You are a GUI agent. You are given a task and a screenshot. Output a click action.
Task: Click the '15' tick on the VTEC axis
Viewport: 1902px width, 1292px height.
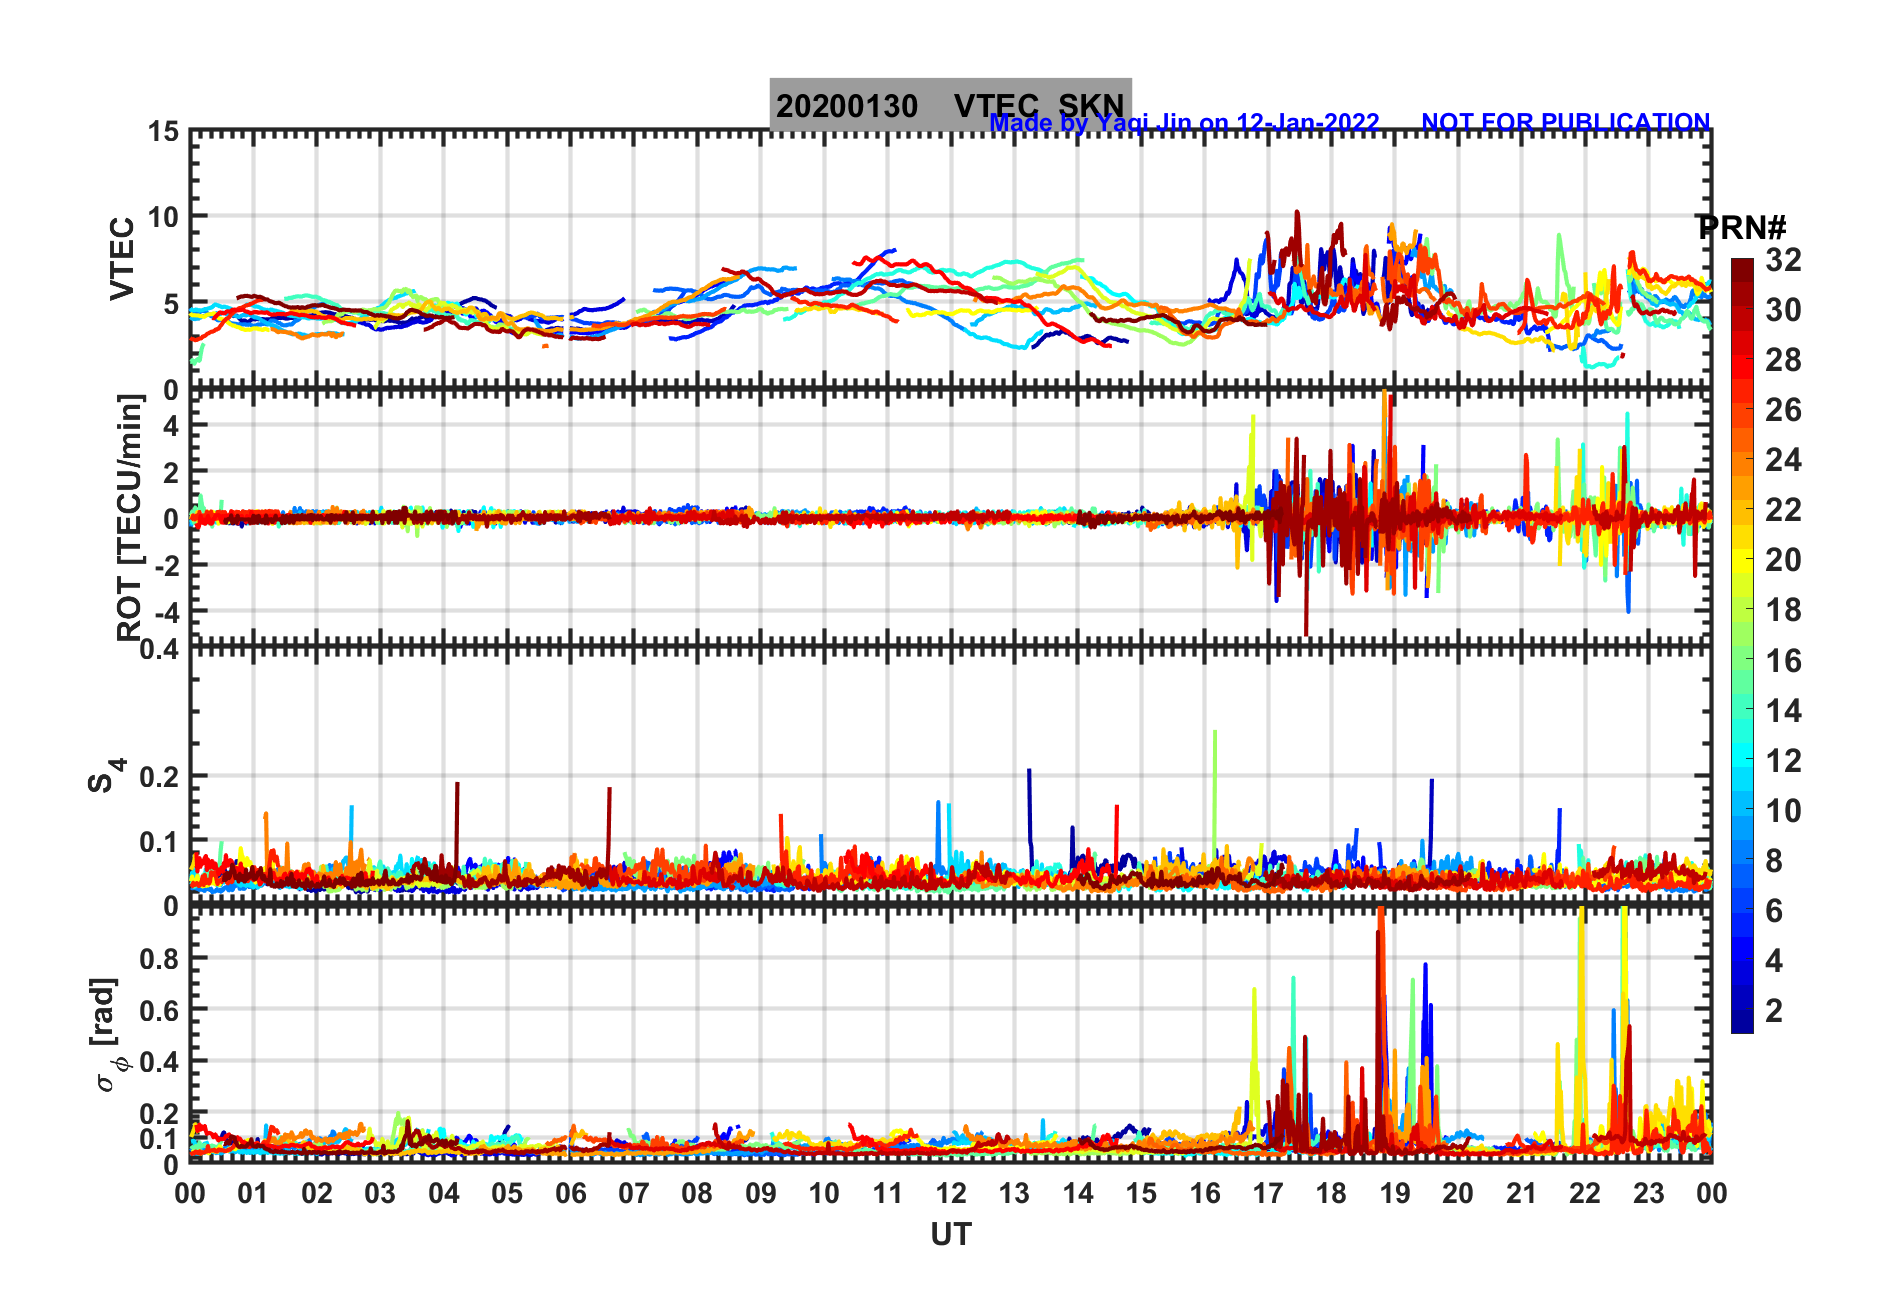[164, 132]
